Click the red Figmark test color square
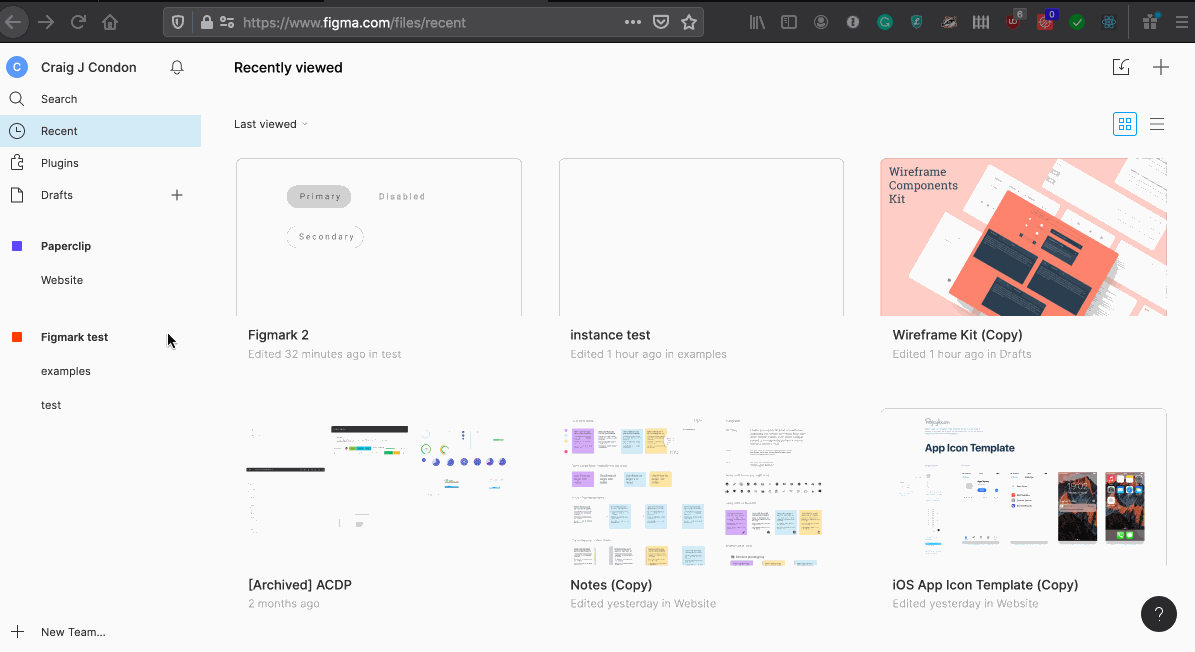The image size is (1195, 652). click(17, 337)
